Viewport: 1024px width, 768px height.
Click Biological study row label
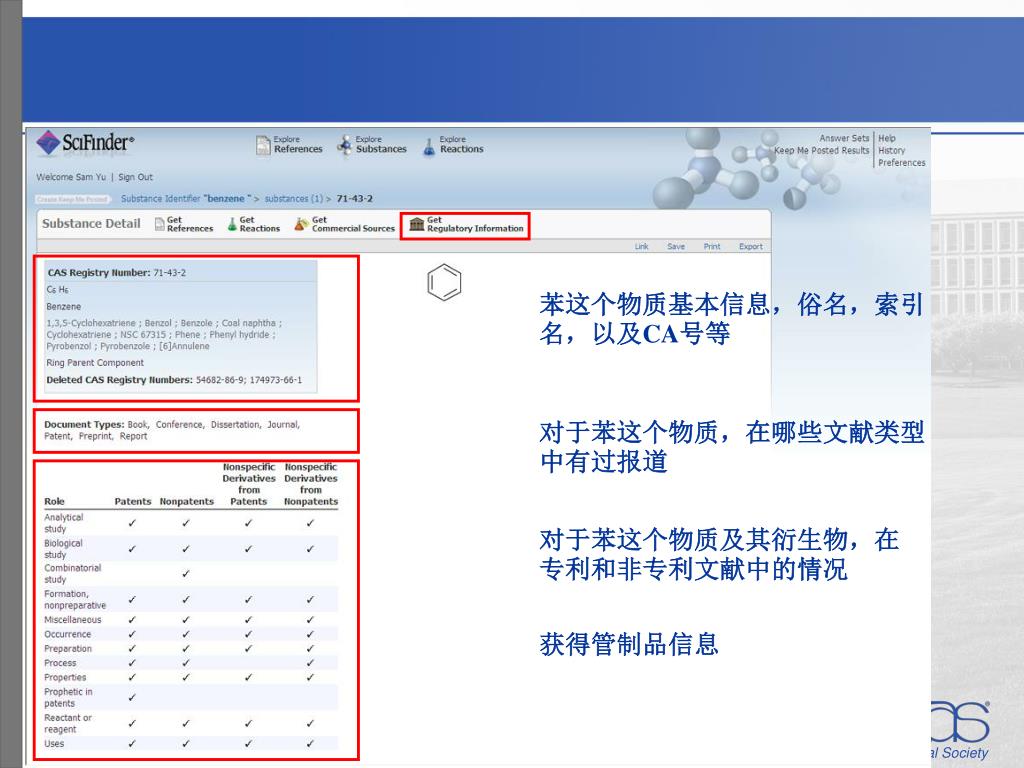point(63,549)
